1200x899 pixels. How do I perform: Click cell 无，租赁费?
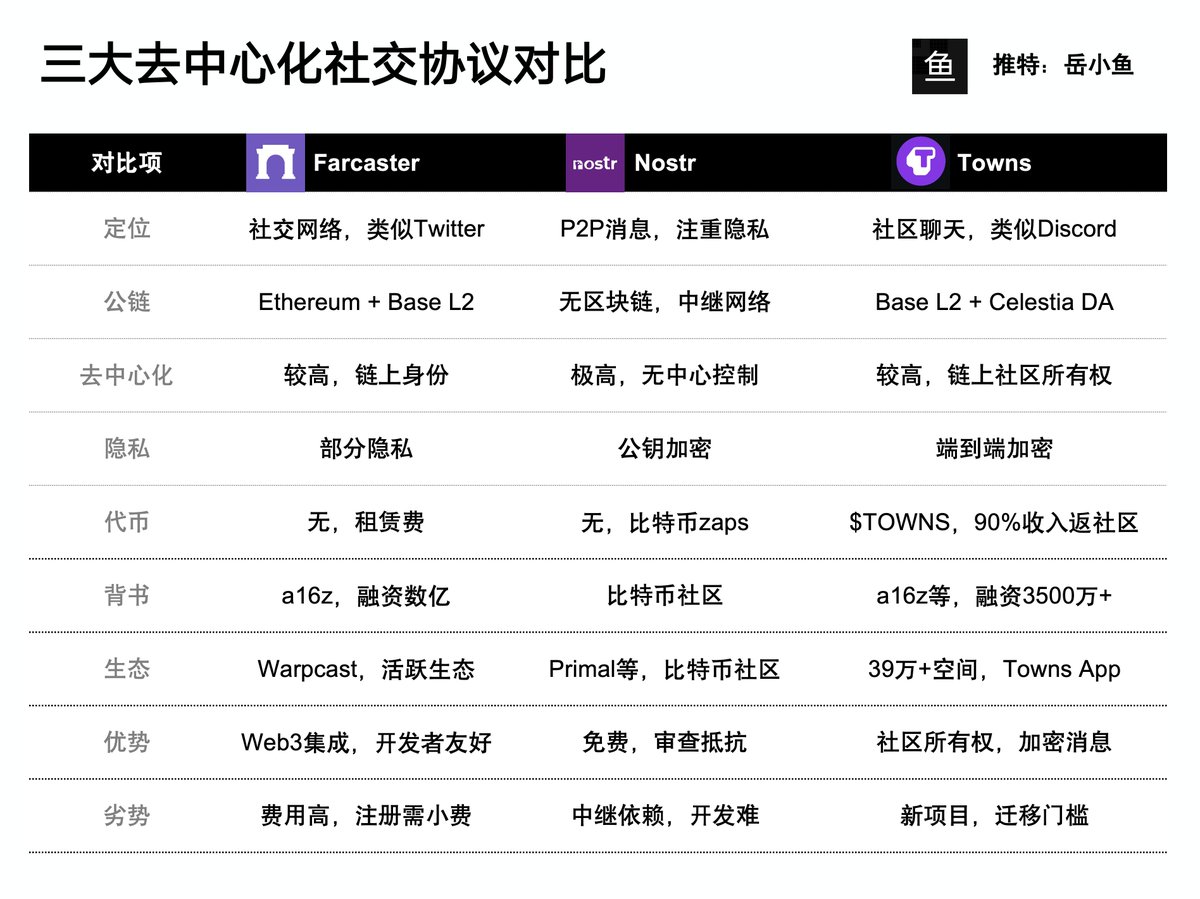(366, 522)
